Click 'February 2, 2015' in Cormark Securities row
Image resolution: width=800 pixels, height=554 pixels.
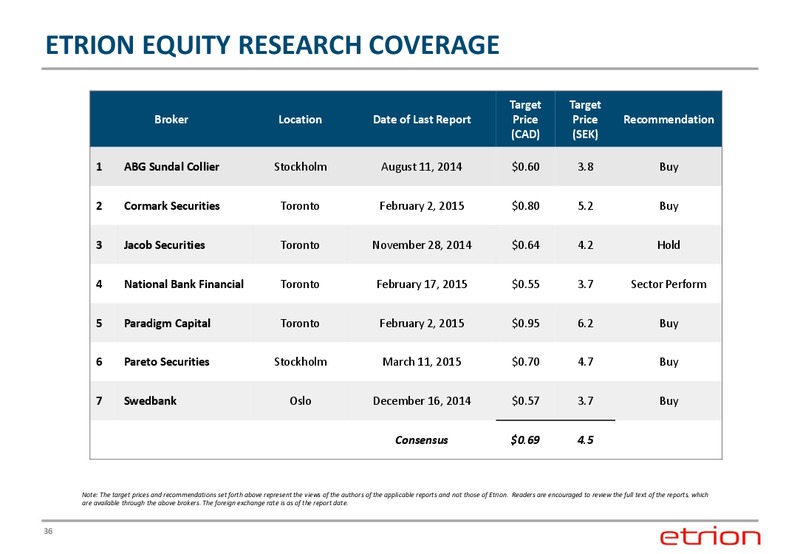click(422, 206)
